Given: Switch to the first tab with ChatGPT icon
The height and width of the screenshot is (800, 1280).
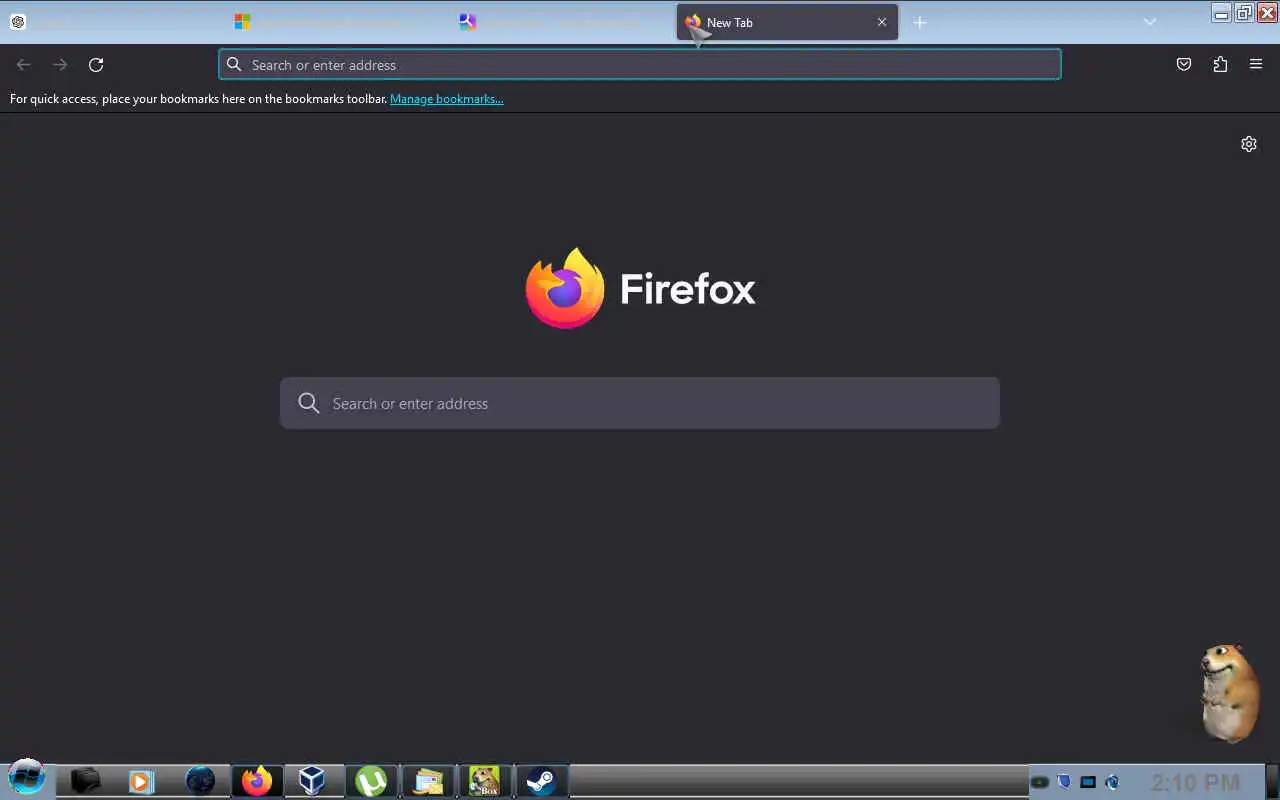Looking at the screenshot, I should coord(112,22).
